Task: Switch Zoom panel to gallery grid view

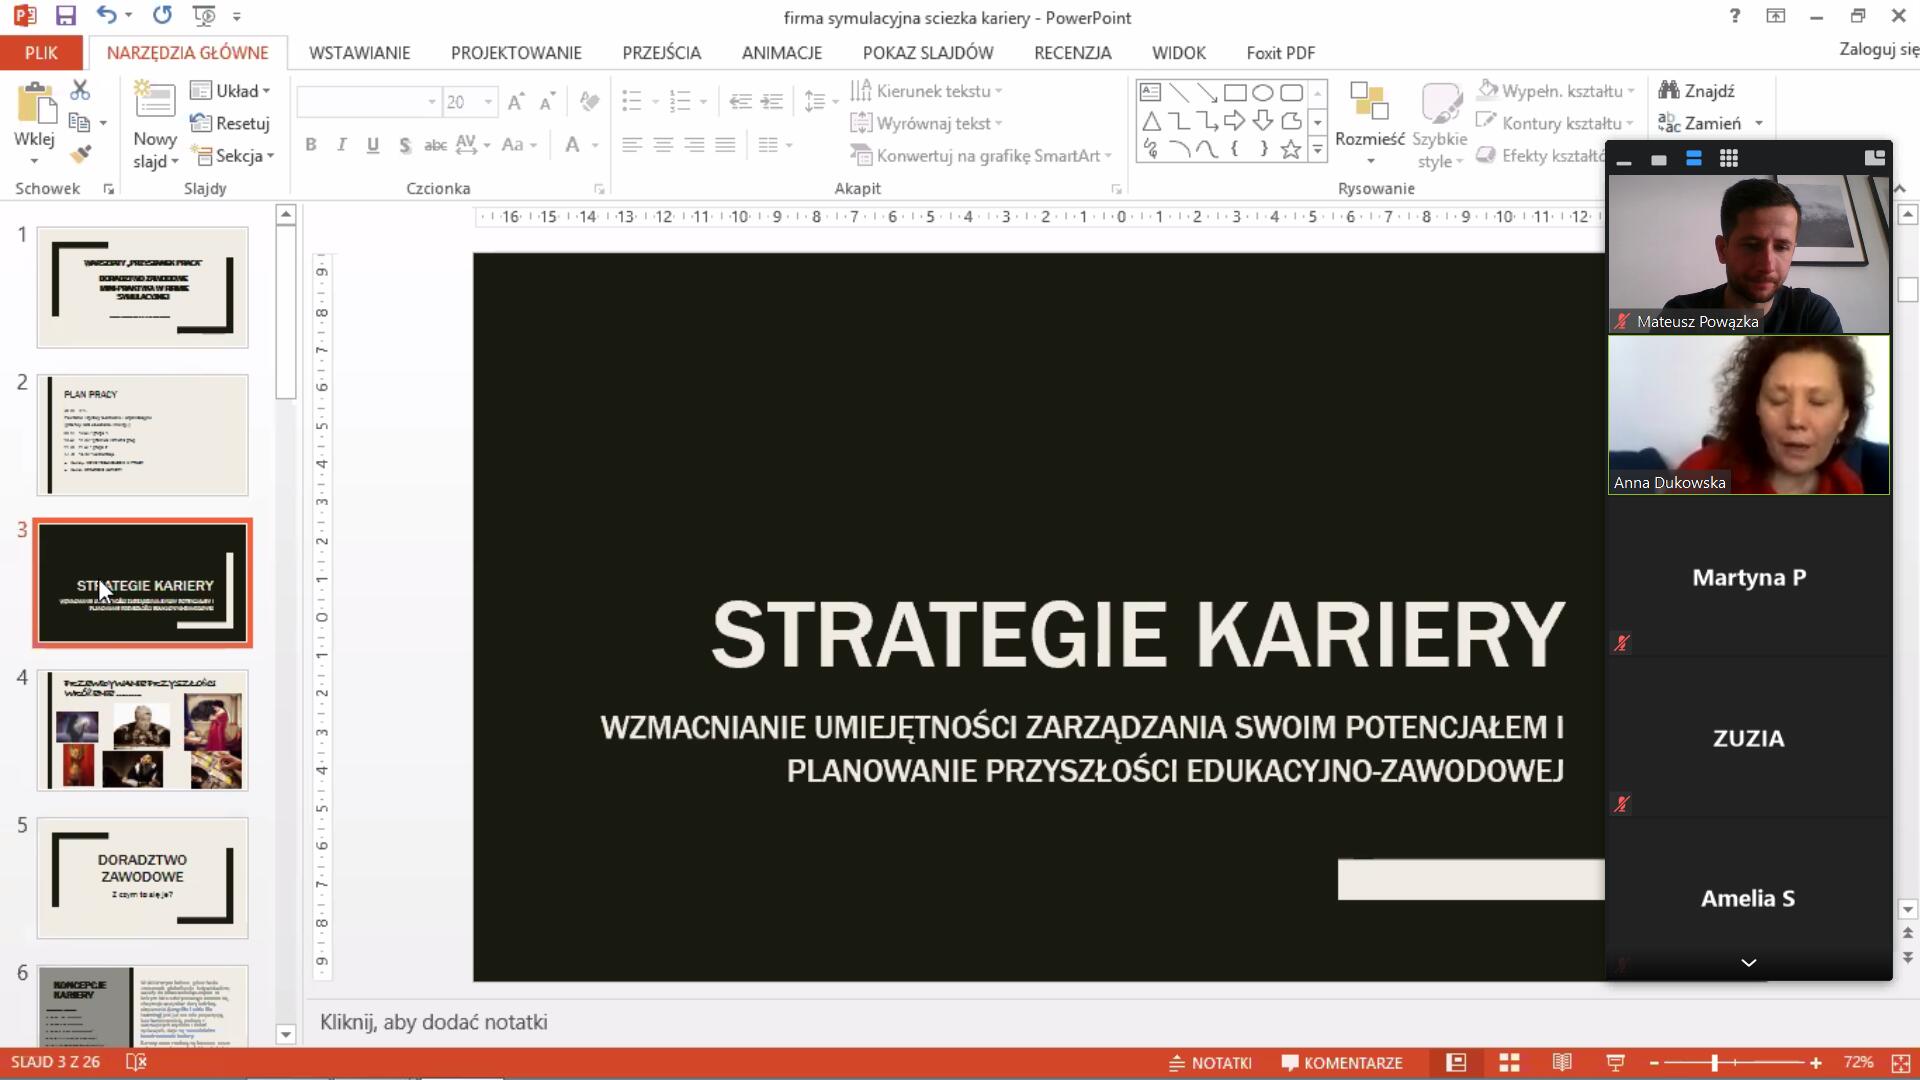Action: point(1728,158)
